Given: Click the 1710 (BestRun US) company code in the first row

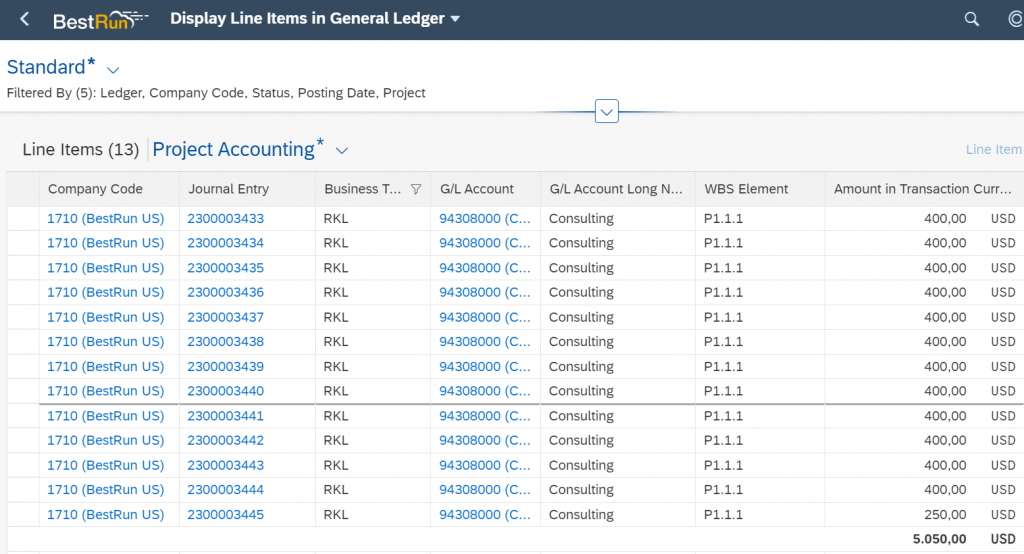Looking at the screenshot, I should [105, 219].
